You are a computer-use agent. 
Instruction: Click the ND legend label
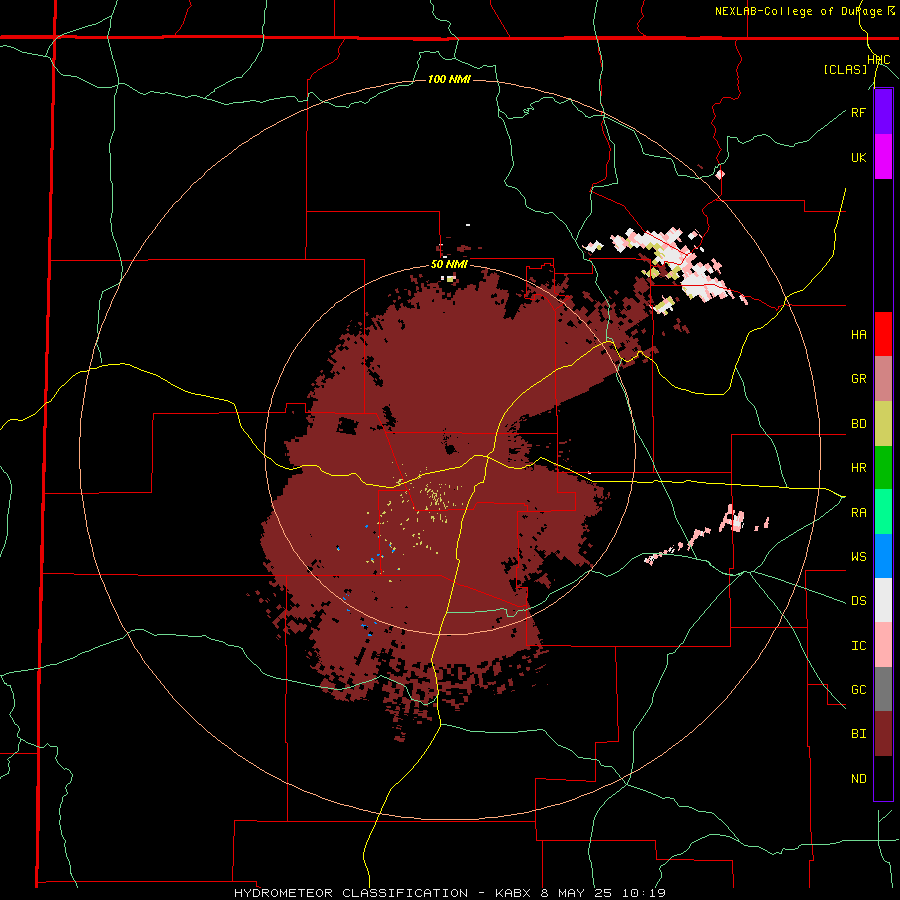(x=858, y=779)
